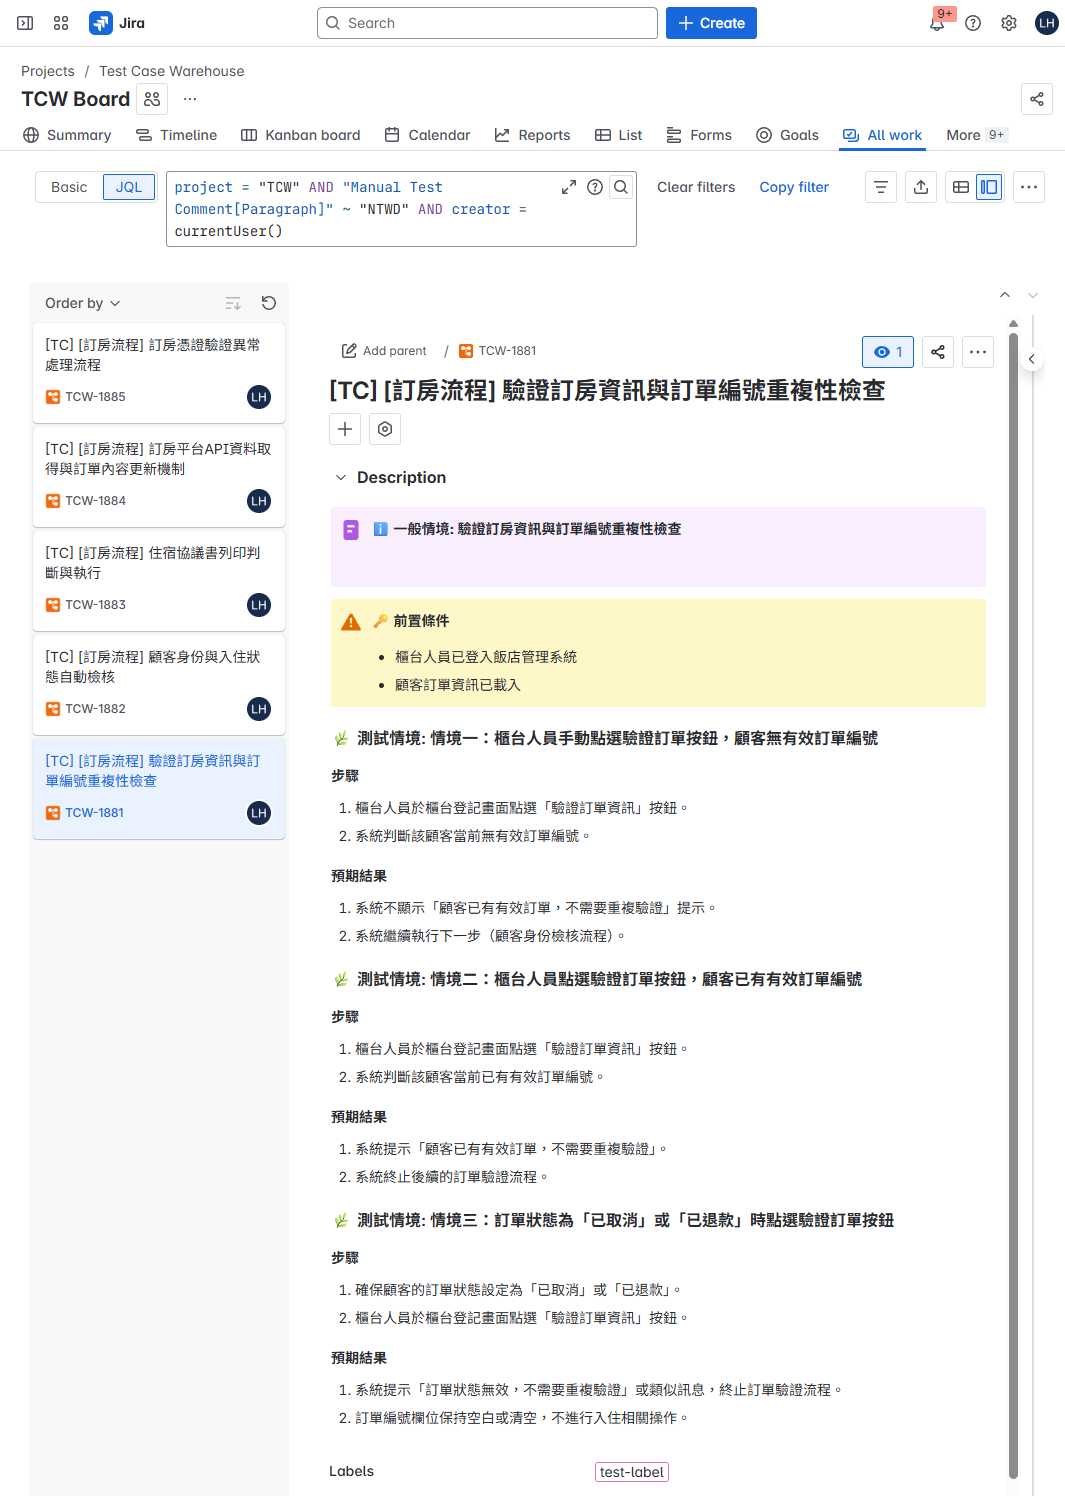
Task: Click the share icon on issue TCW-1881
Action: pos(937,351)
